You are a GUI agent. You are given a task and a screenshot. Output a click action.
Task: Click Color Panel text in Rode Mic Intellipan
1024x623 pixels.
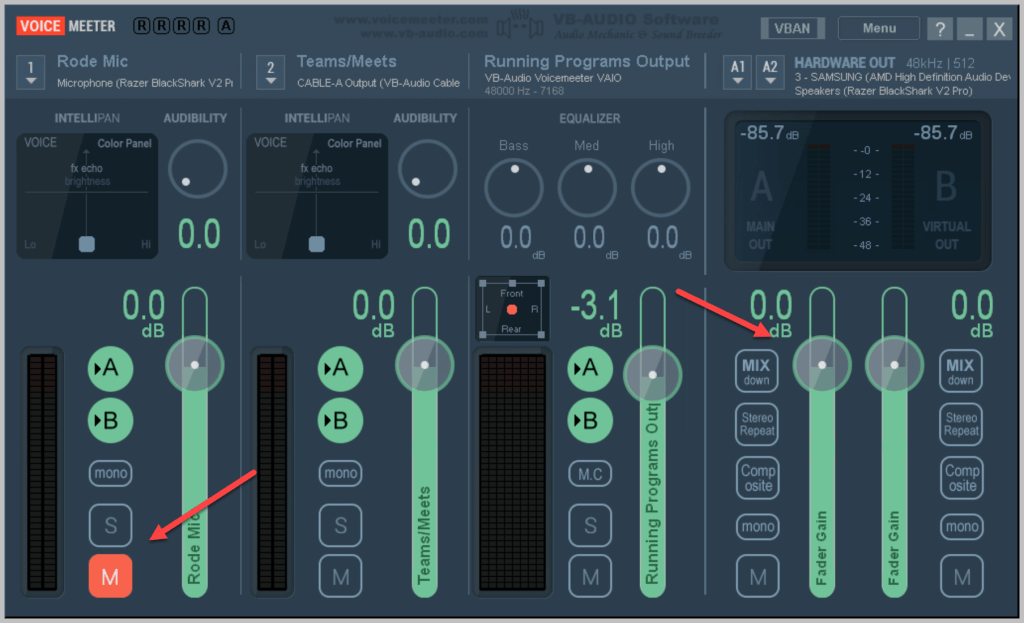click(124, 143)
